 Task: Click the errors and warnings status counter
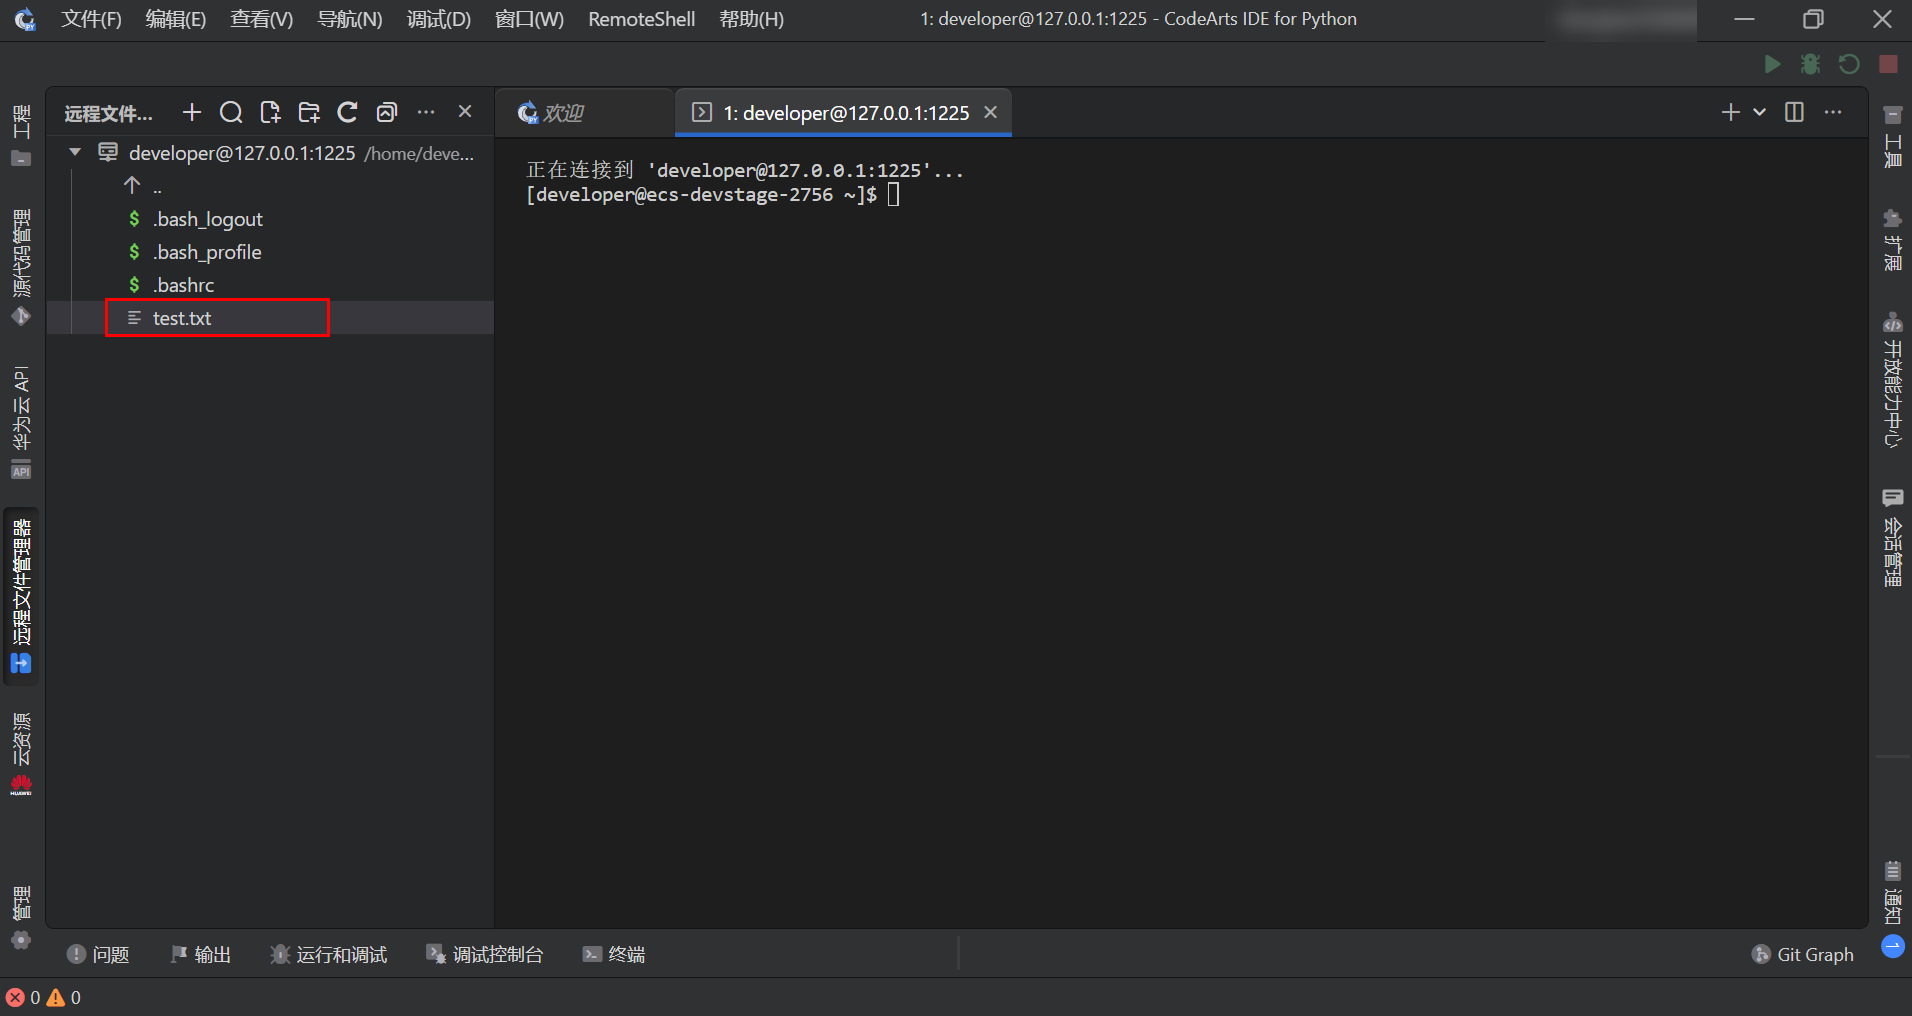(43, 997)
